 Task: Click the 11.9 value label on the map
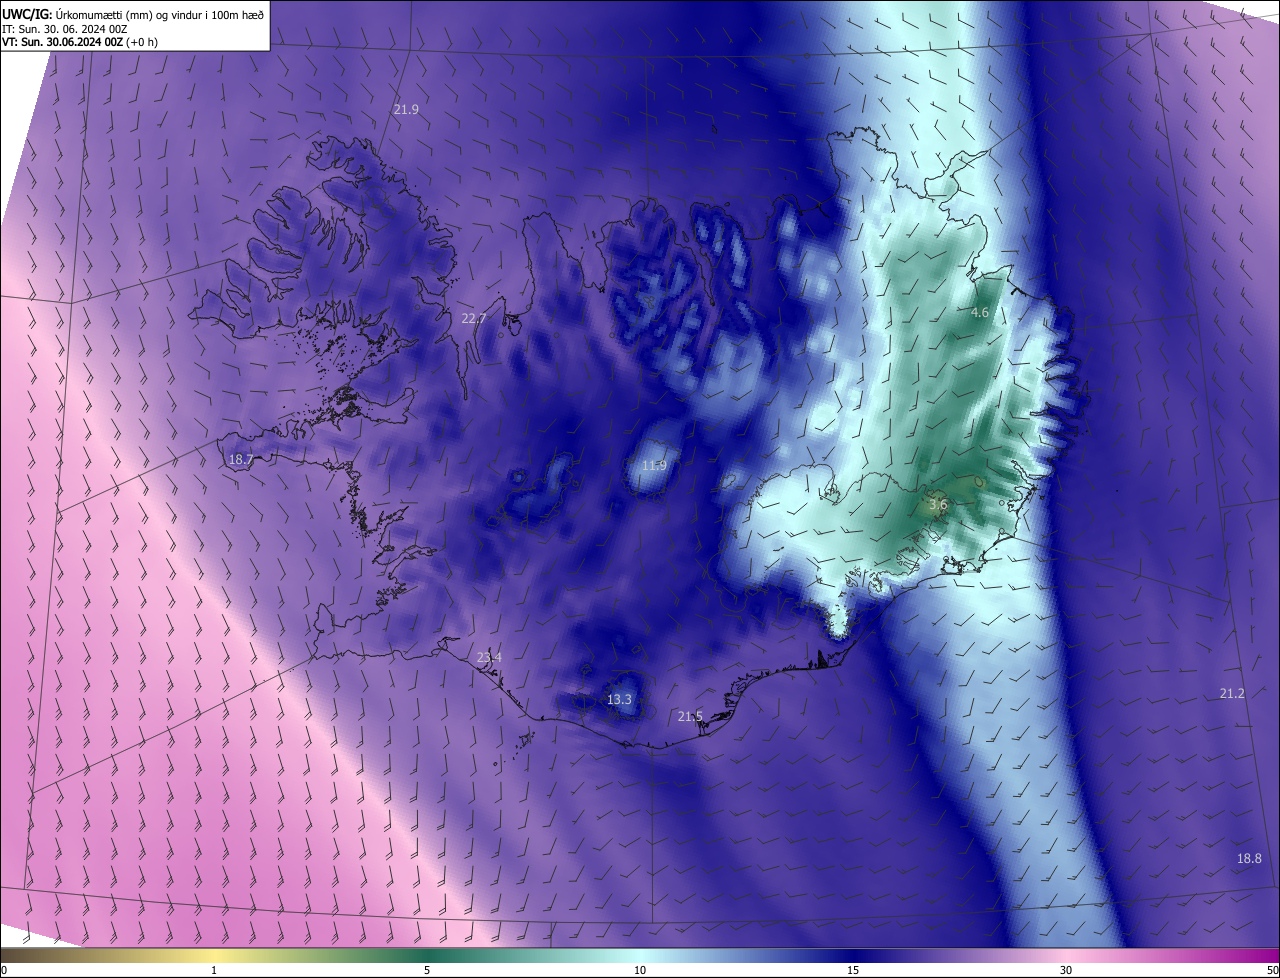click(654, 465)
